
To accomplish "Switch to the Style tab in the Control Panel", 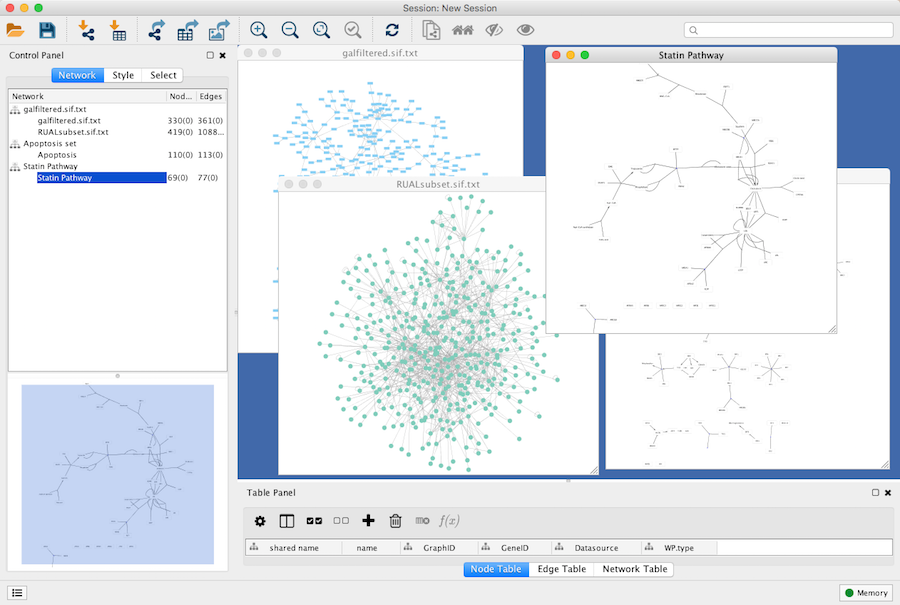I will coord(123,75).
